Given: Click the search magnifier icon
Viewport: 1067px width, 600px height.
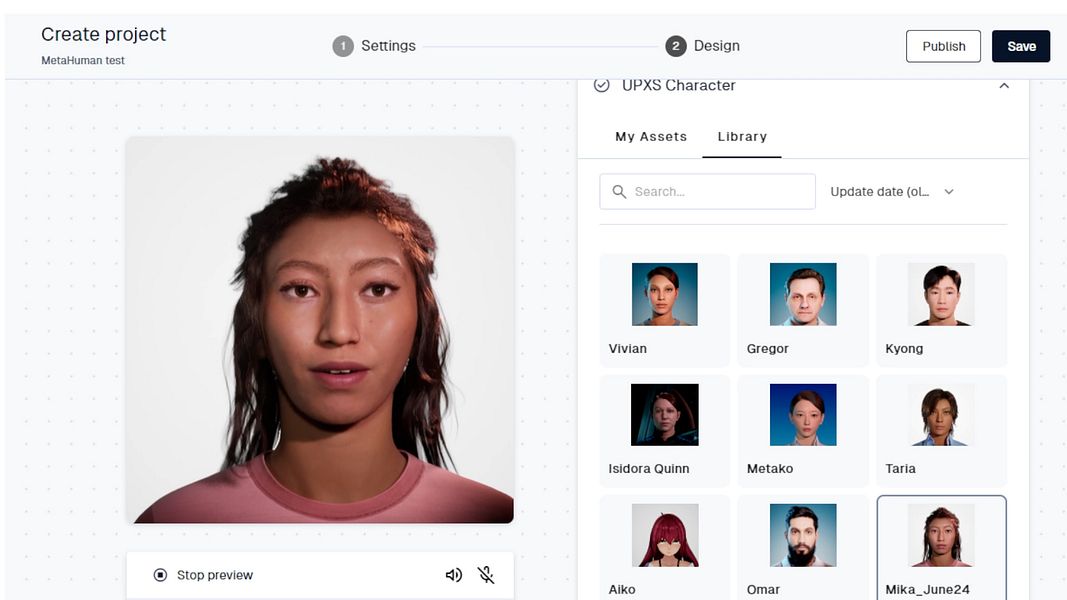Looking at the screenshot, I should tap(619, 192).
